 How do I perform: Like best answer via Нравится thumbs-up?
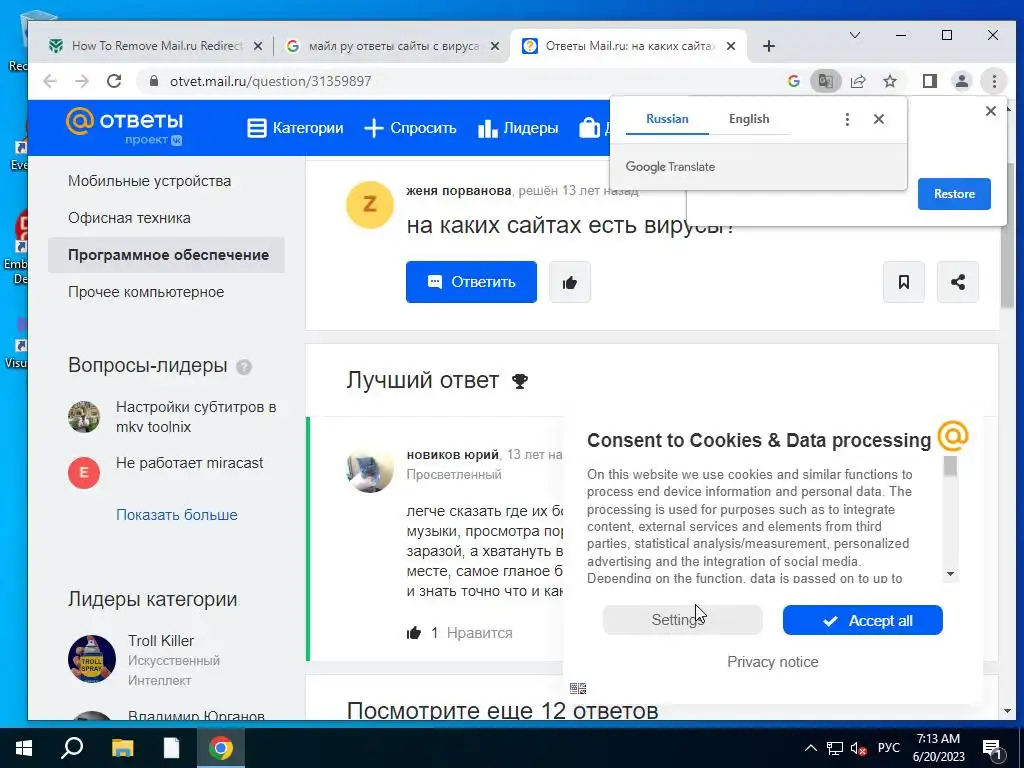pos(414,633)
